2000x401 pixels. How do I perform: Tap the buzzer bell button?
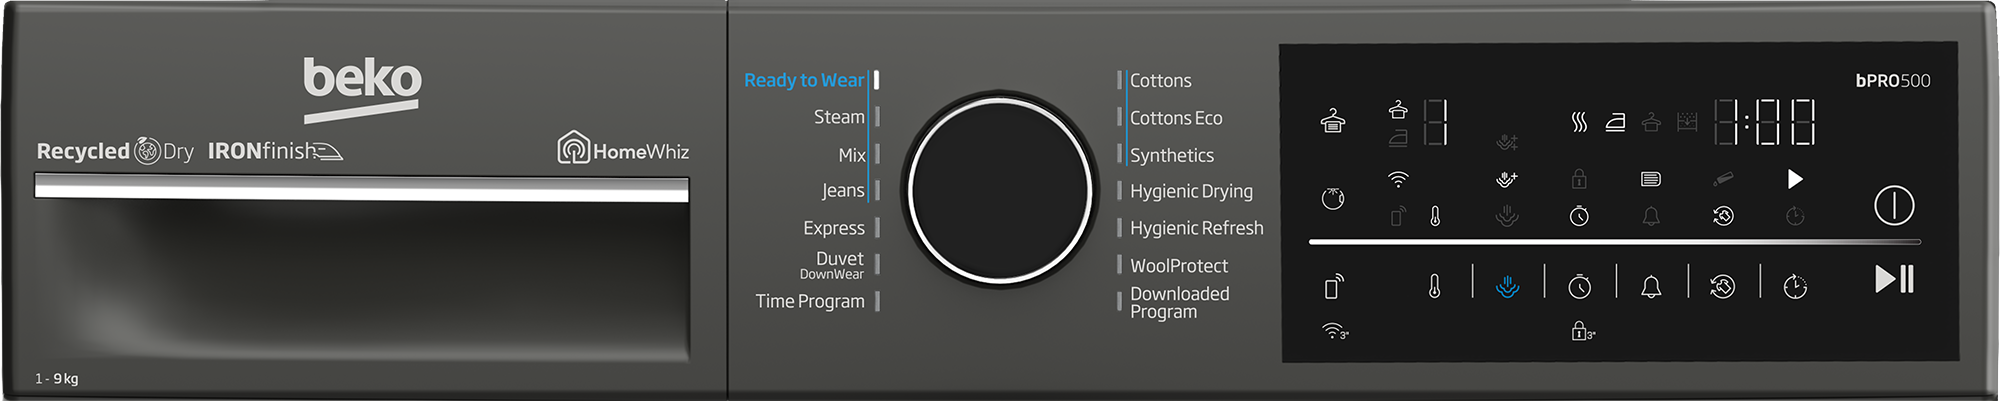tap(1651, 287)
